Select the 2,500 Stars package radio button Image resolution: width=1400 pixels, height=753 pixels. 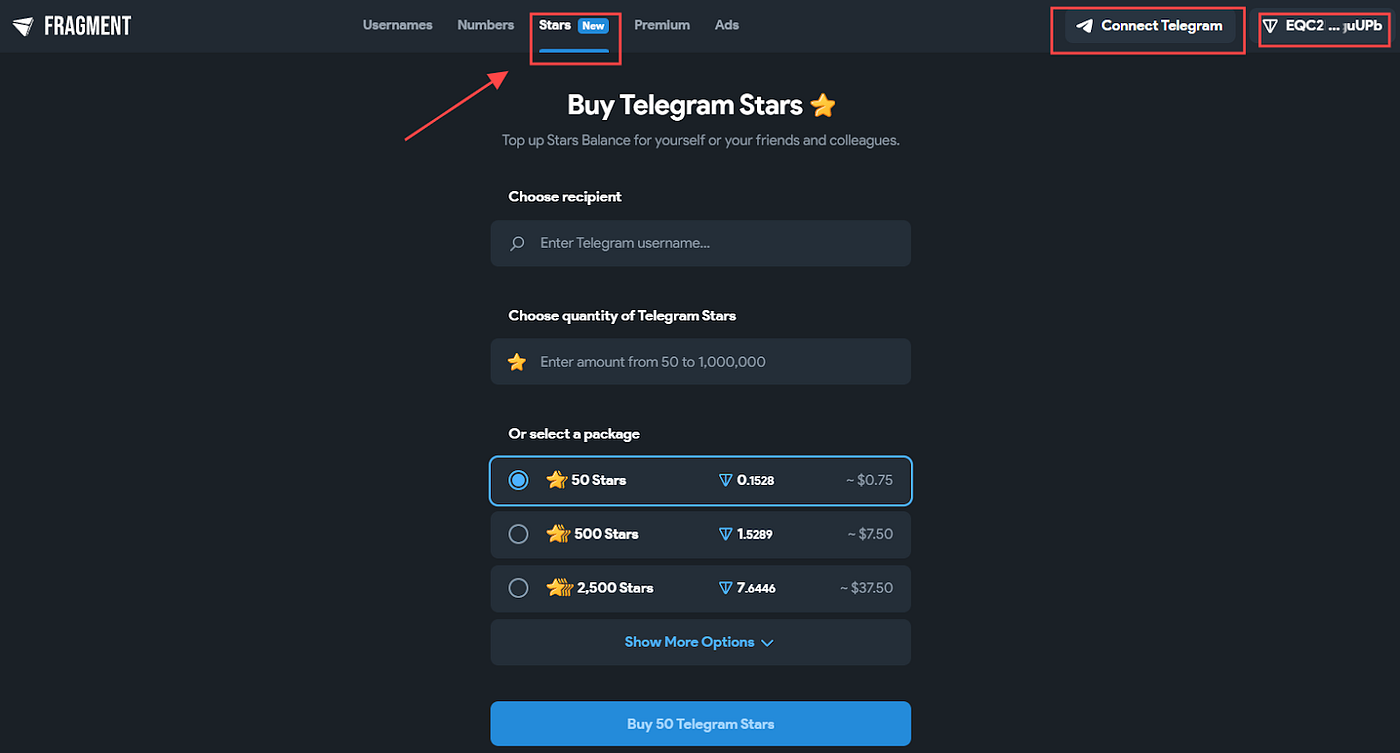518,588
